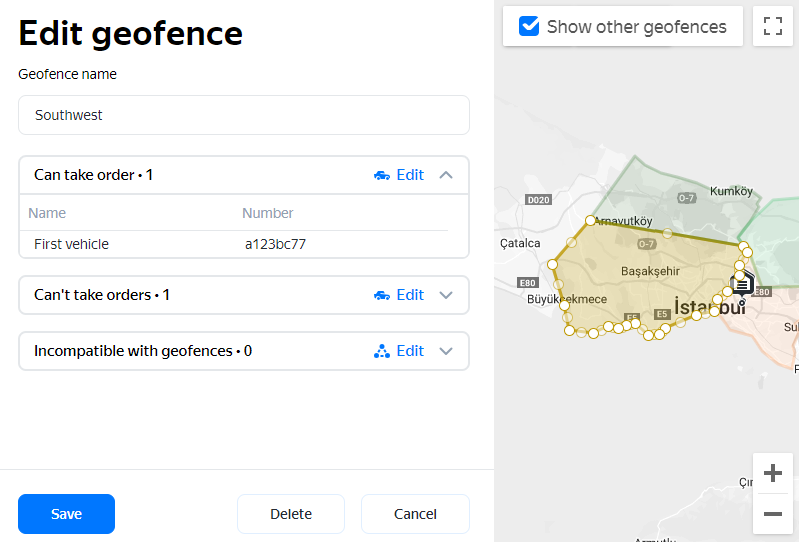Zoom in on the map
Image resolution: width=799 pixels, height=542 pixels.
pos(772,473)
